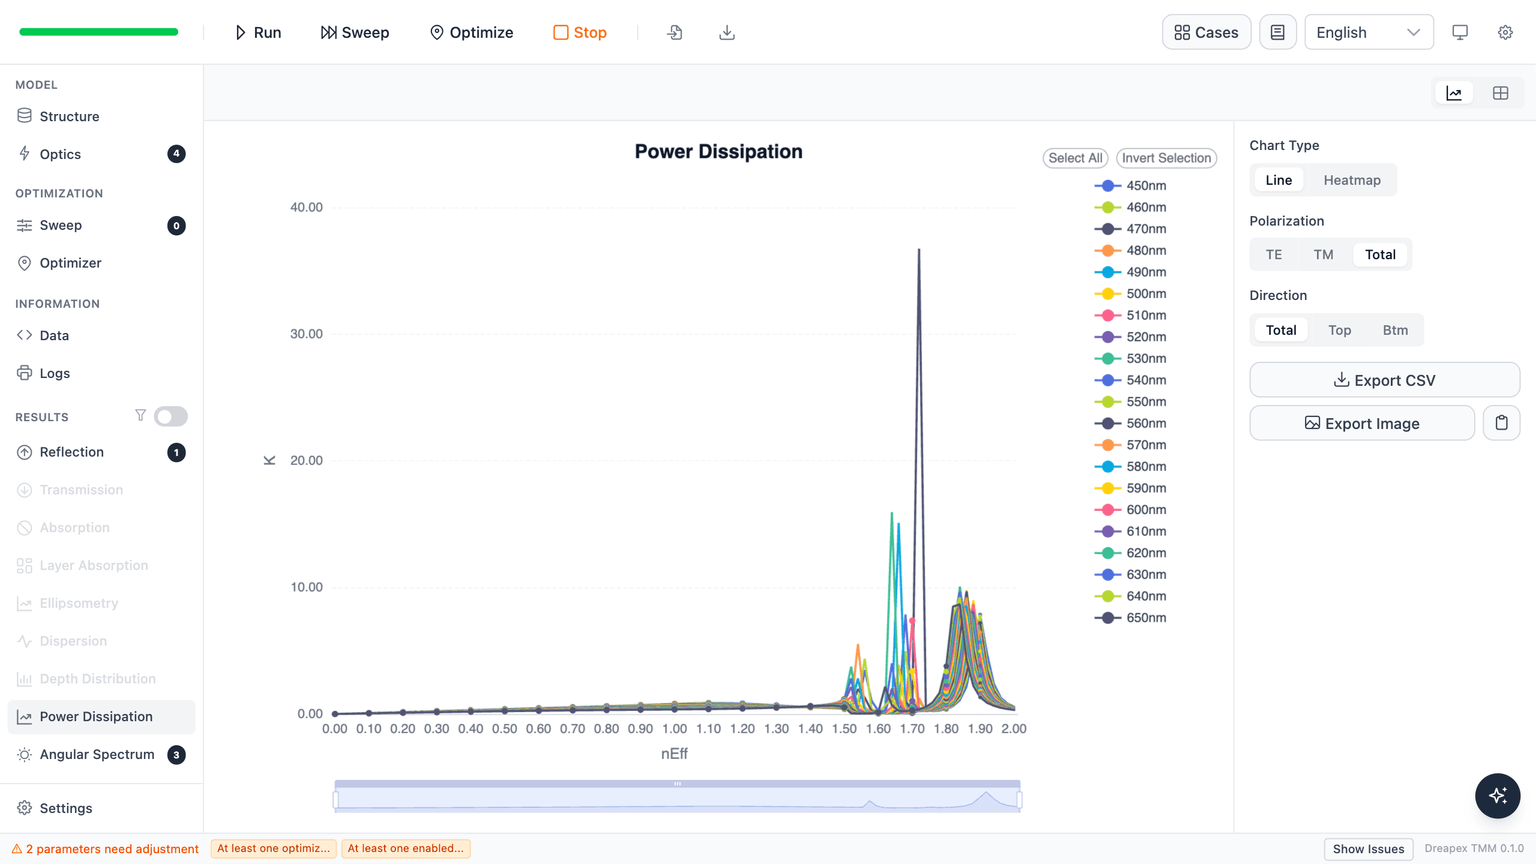
Task: Select TM polarization option
Action: 1323,254
